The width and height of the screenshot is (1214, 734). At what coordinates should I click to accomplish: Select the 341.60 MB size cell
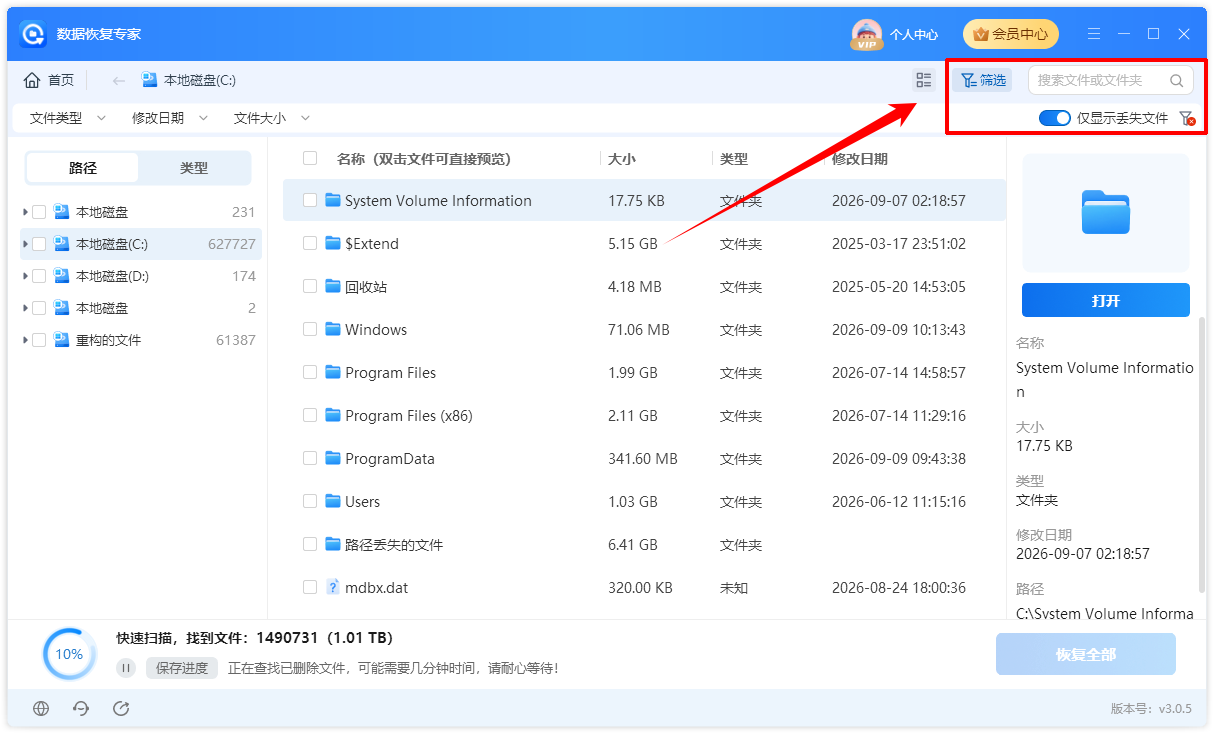click(x=643, y=458)
